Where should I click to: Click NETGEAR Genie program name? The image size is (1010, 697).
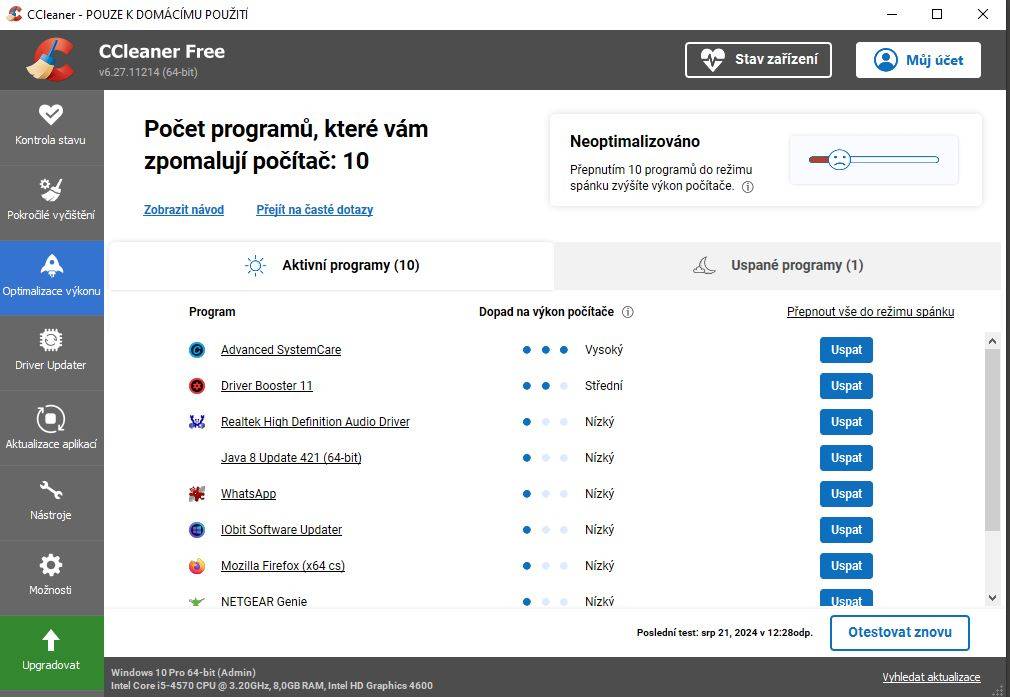click(263, 602)
